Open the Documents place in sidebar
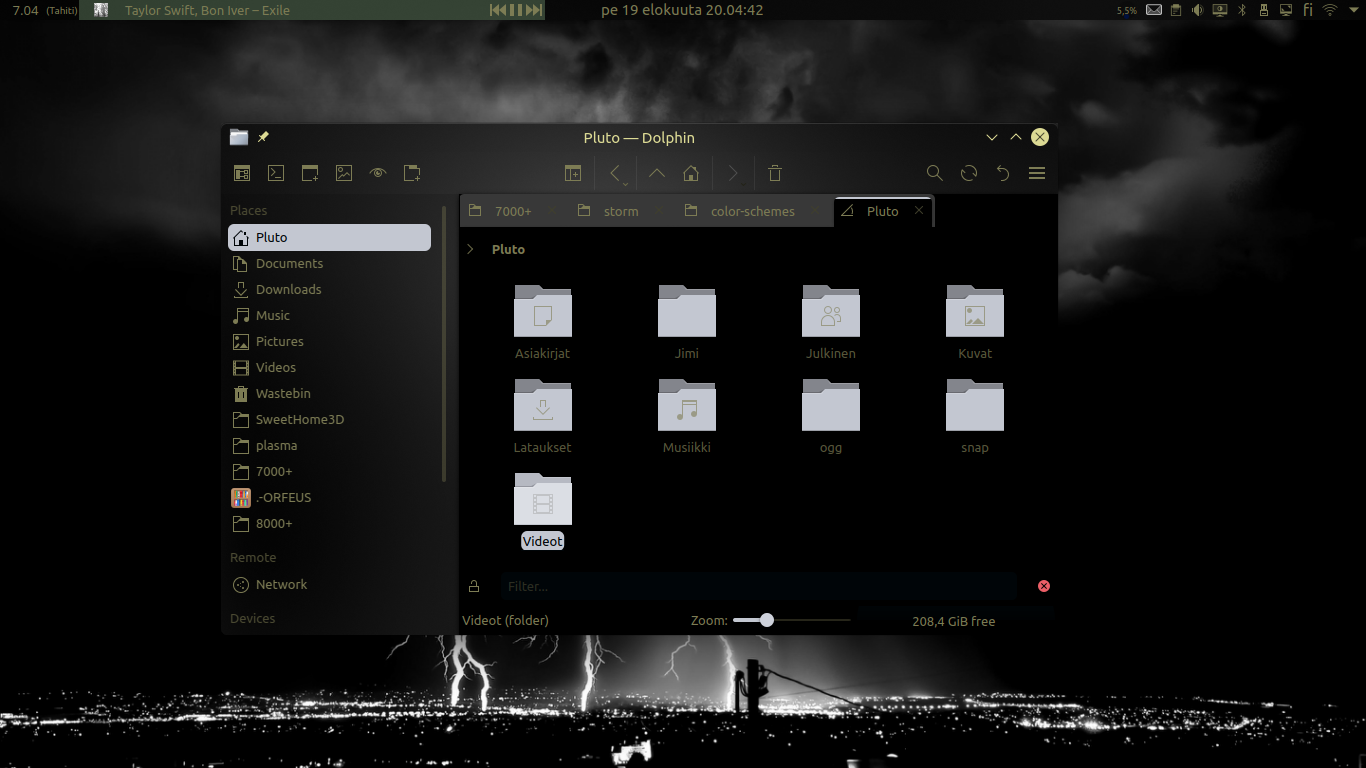Screen dimensions: 1366x768 tap(289, 263)
